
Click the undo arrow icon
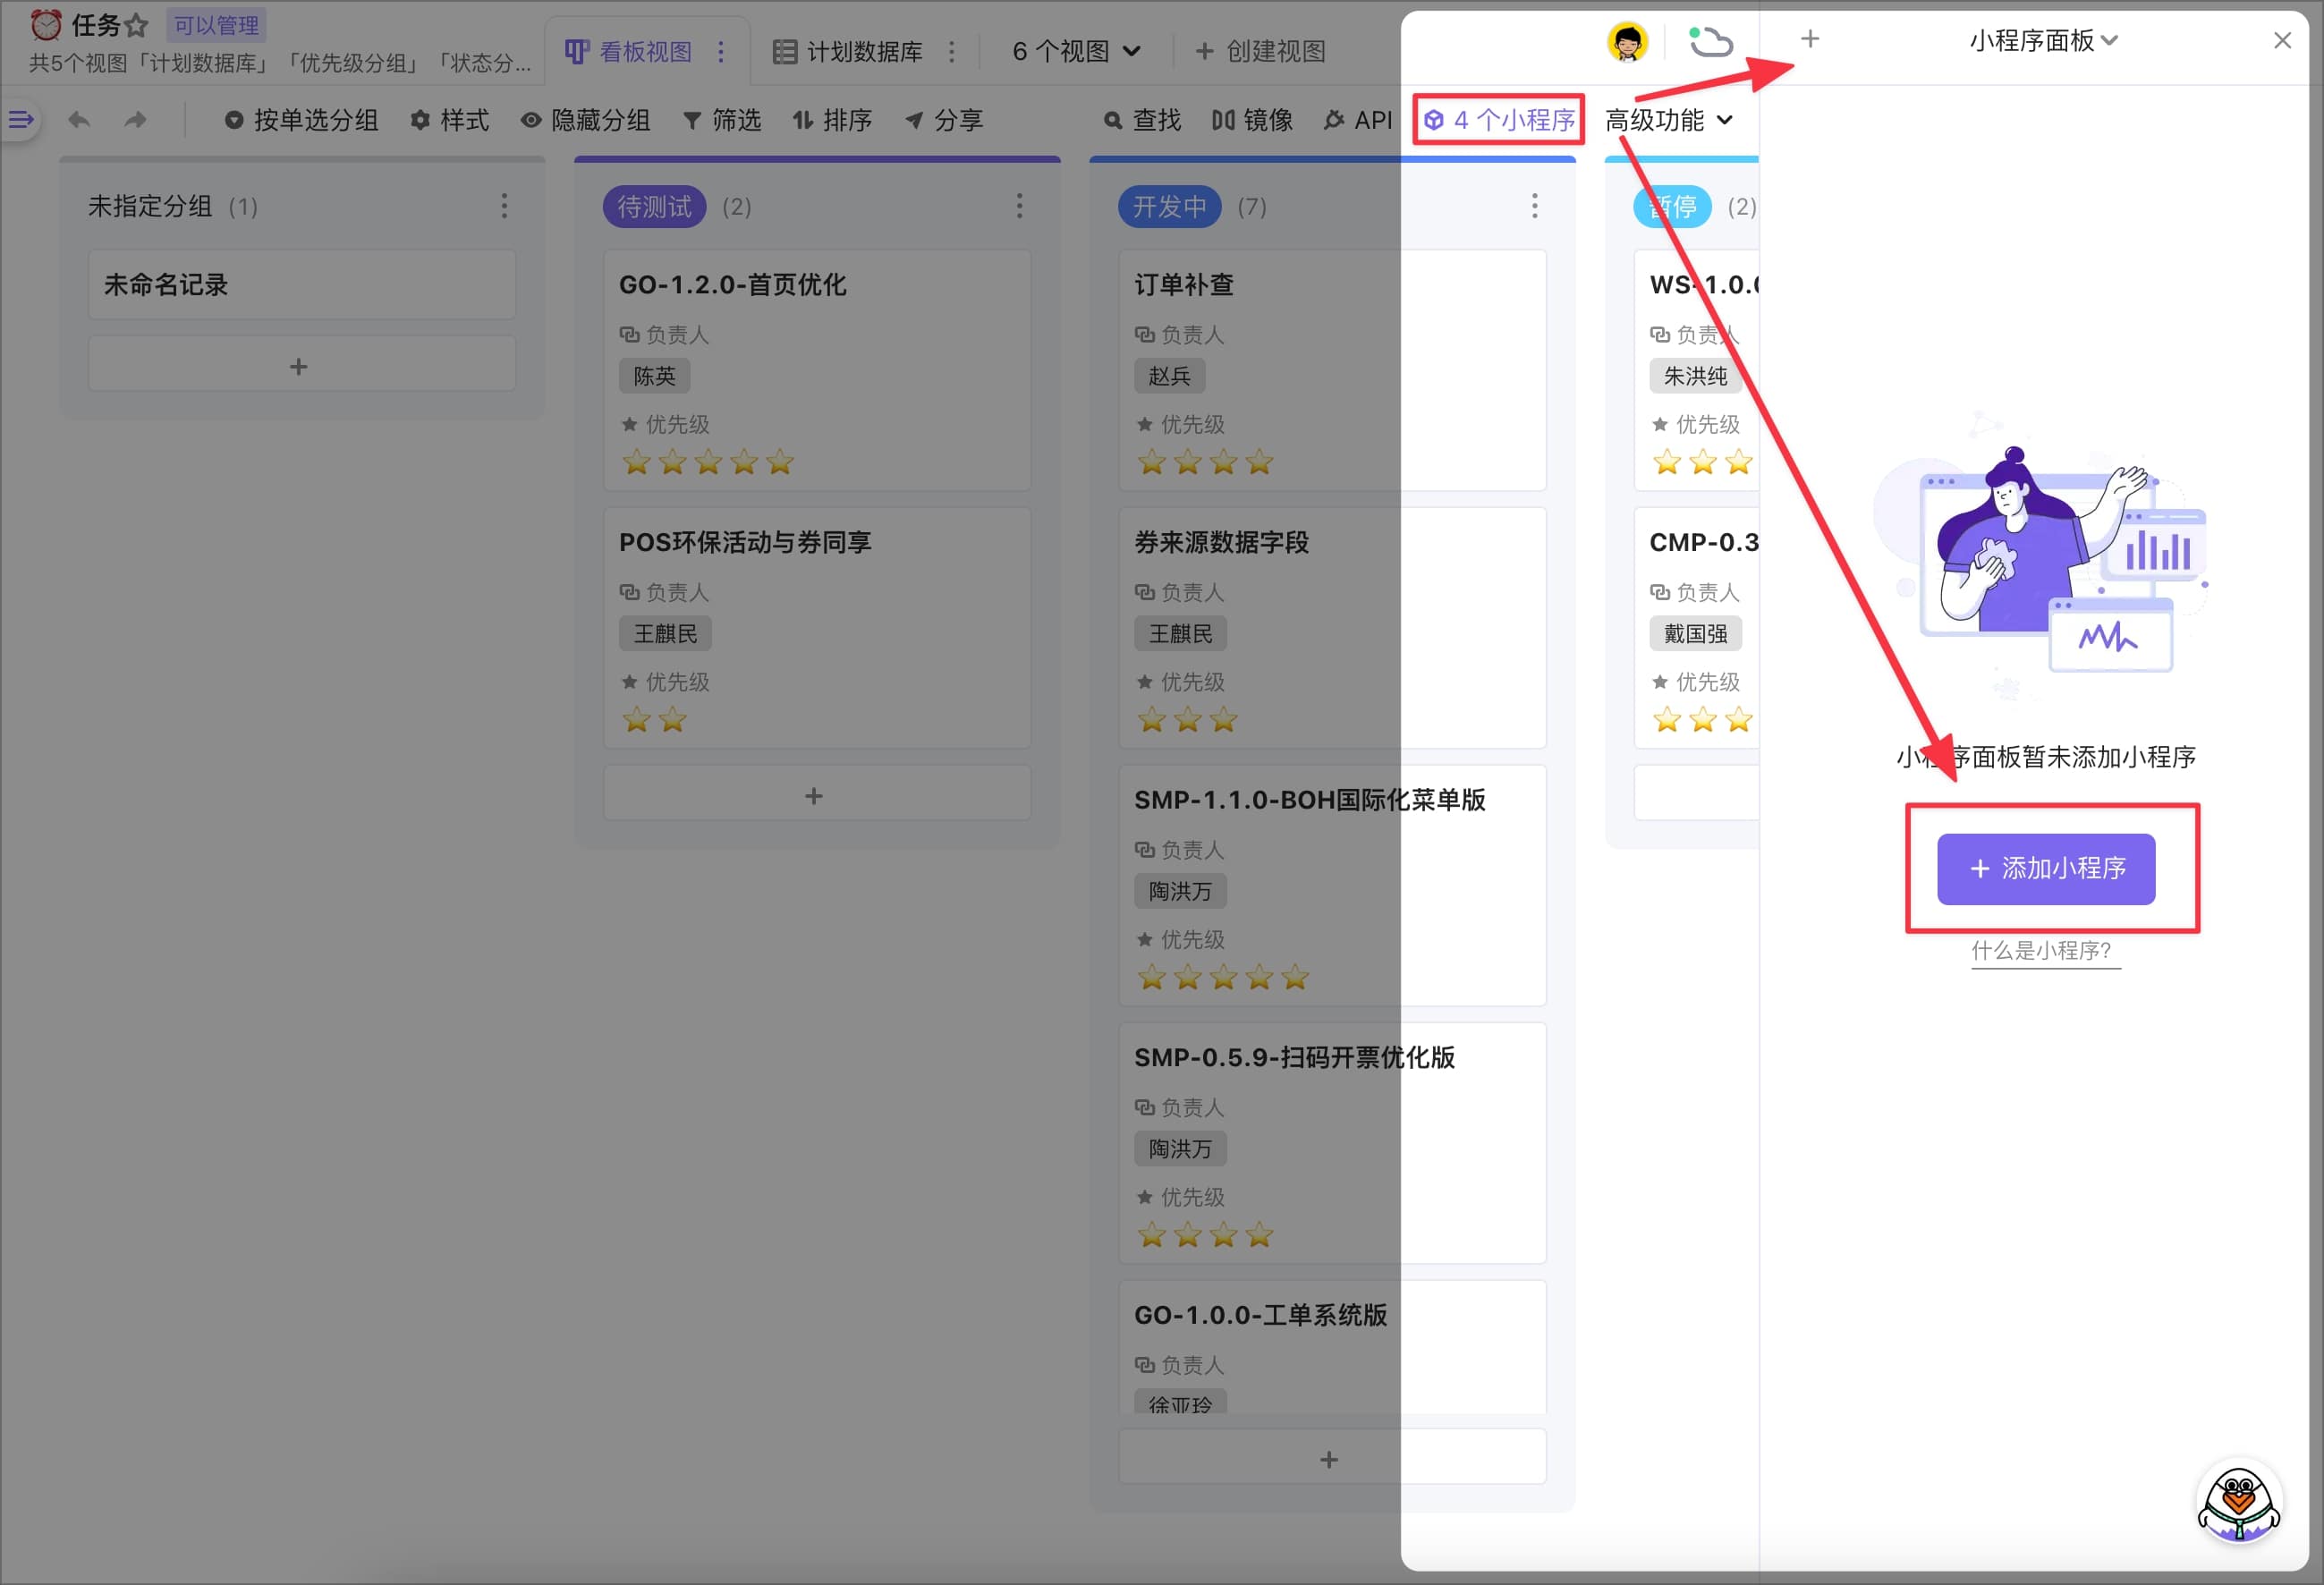[x=79, y=120]
